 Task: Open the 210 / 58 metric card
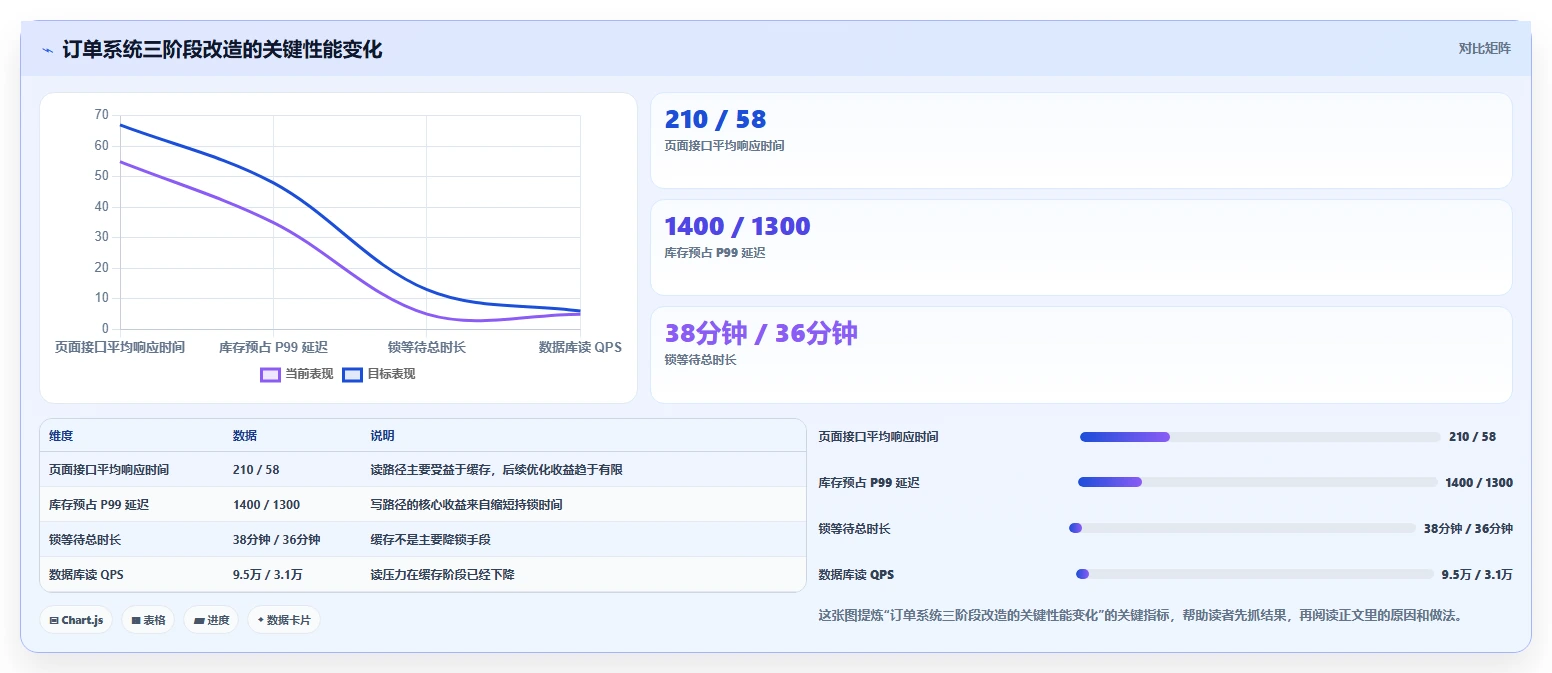[x=1081, y=141]
